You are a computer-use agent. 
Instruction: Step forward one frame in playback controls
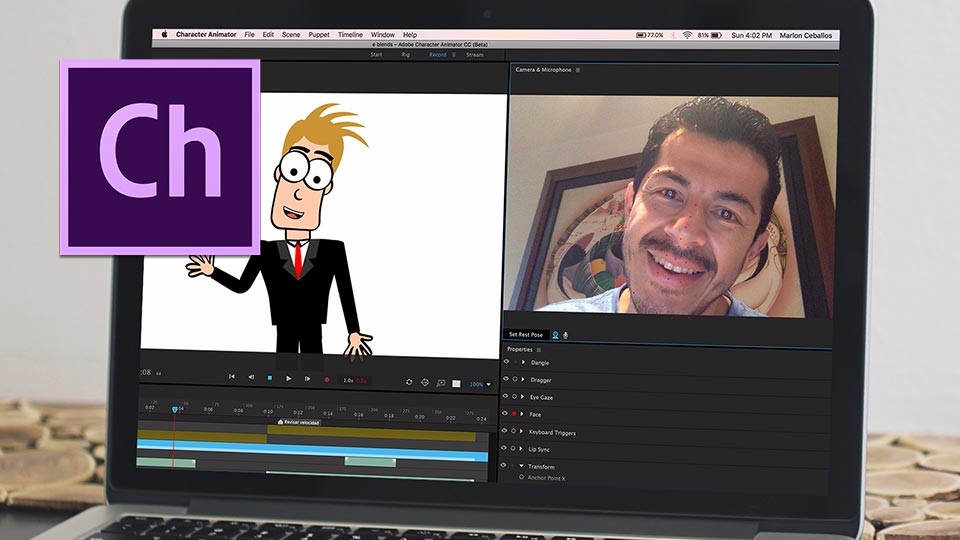[x=307, y=379]
